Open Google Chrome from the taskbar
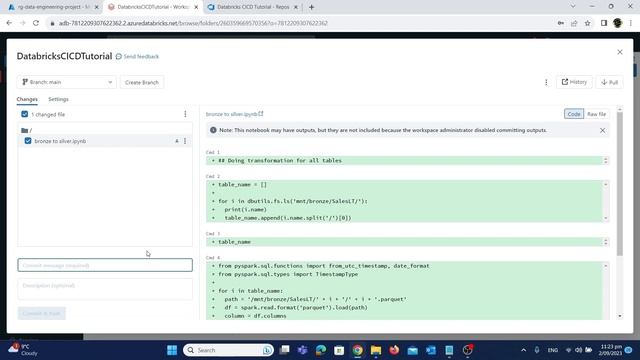640x360 pixels. coord(358,350)
